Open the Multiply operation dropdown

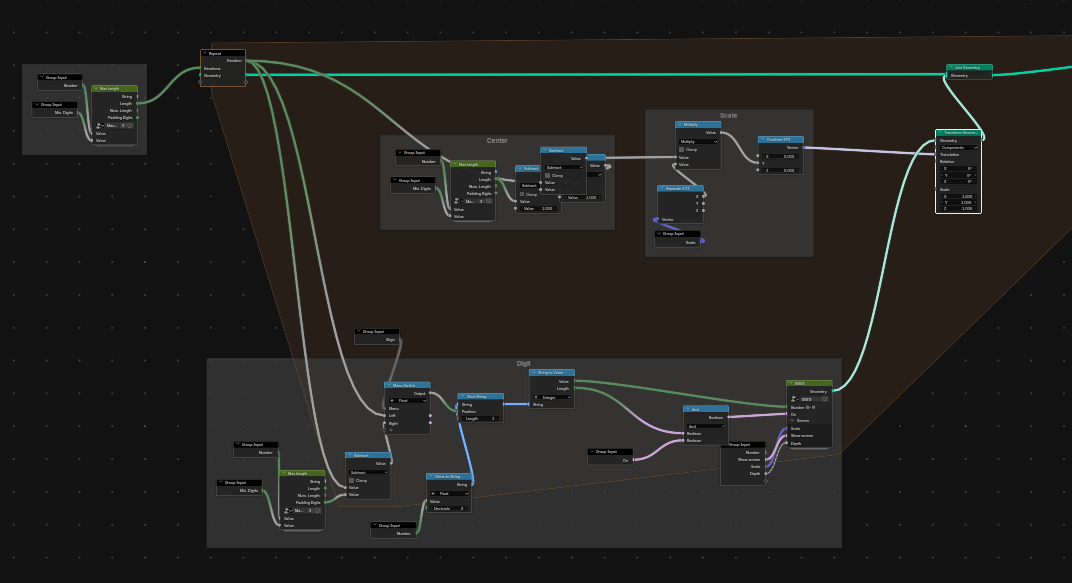point(698,141)
